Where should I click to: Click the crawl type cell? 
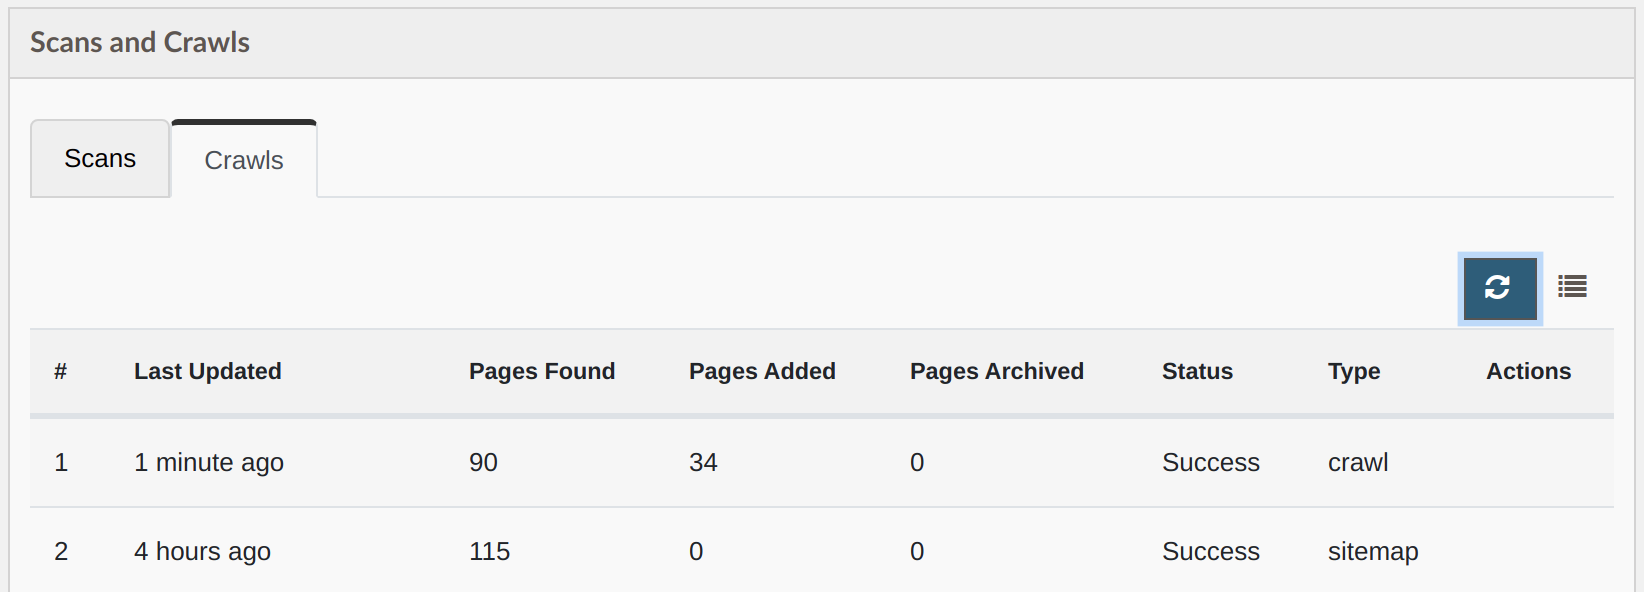(x=1358, y=462)
